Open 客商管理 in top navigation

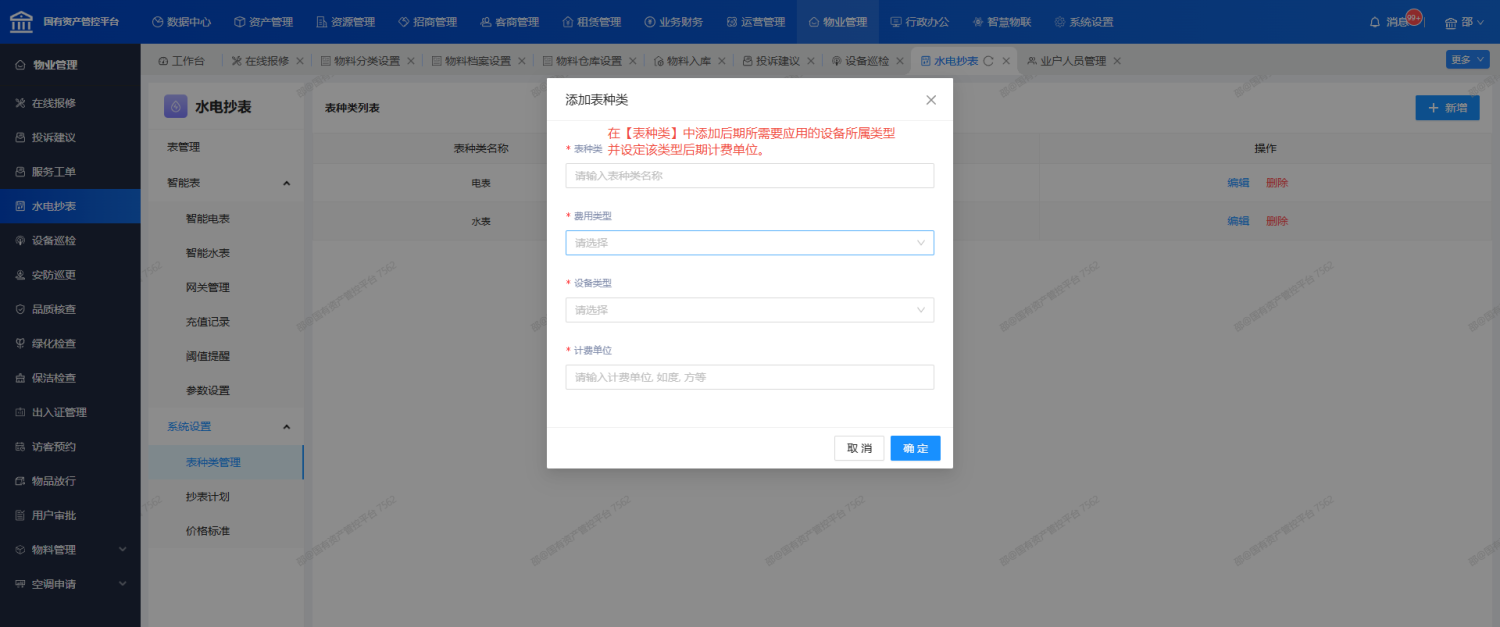(509, 22)
